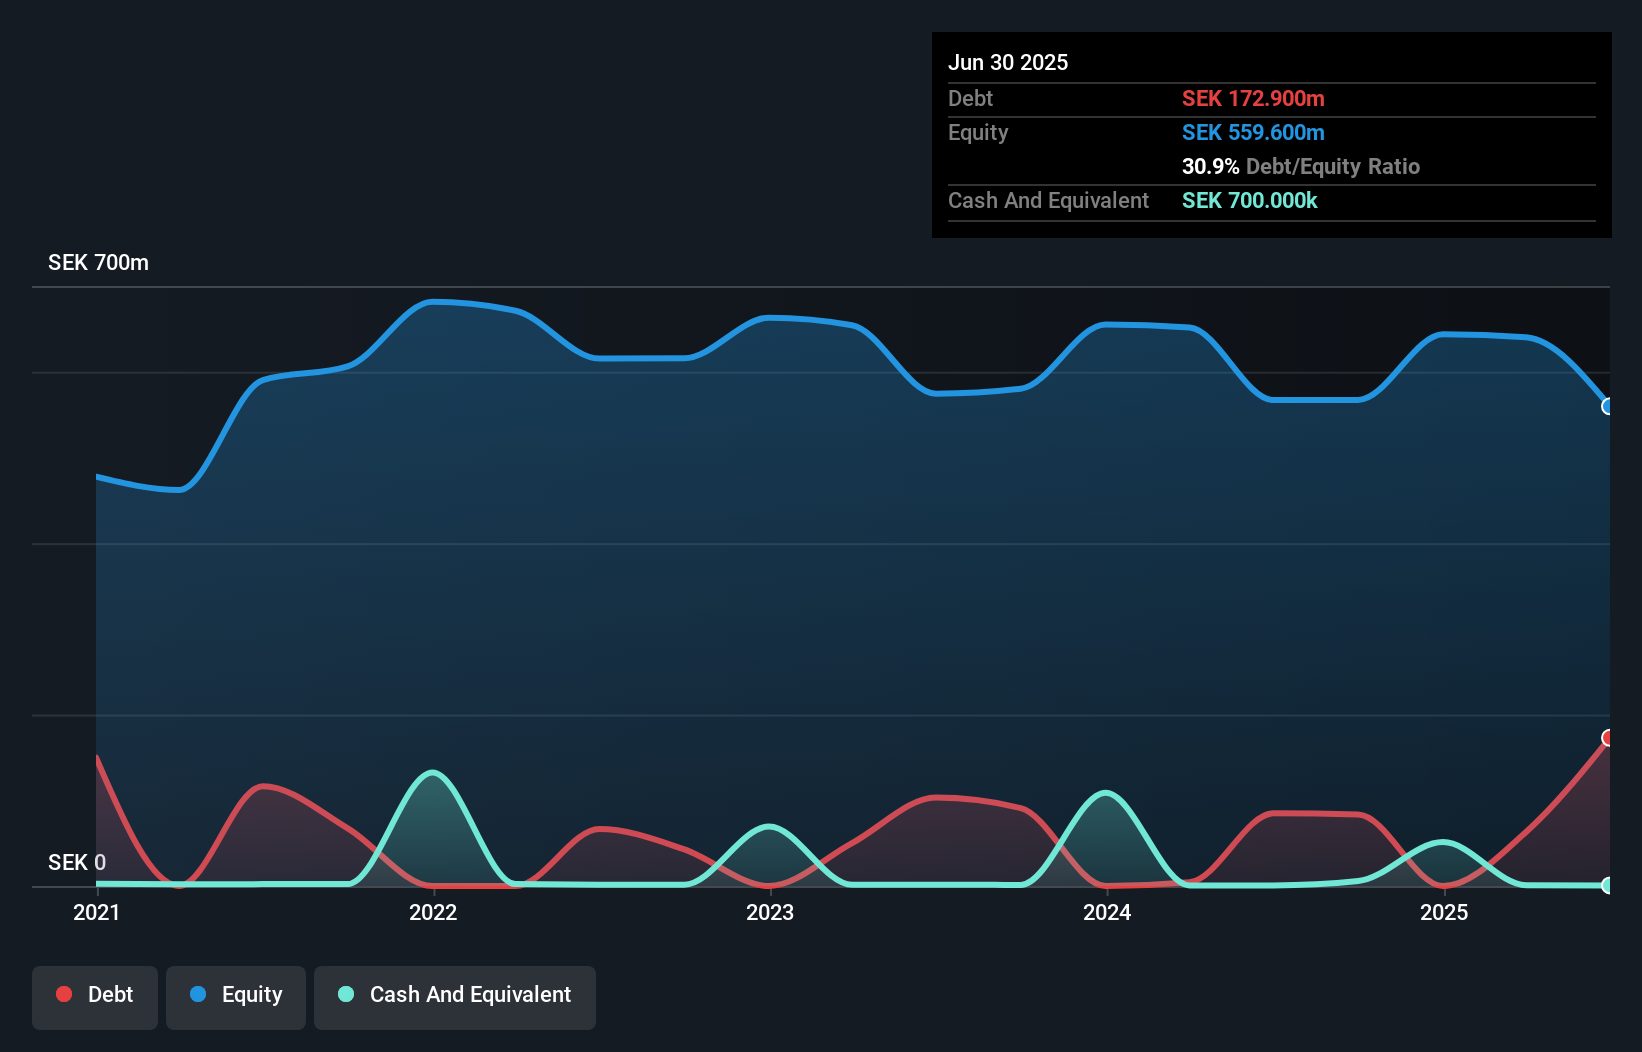Select the 2023 label on the x-axis
1642x1052 pixels.
[770, 912]
